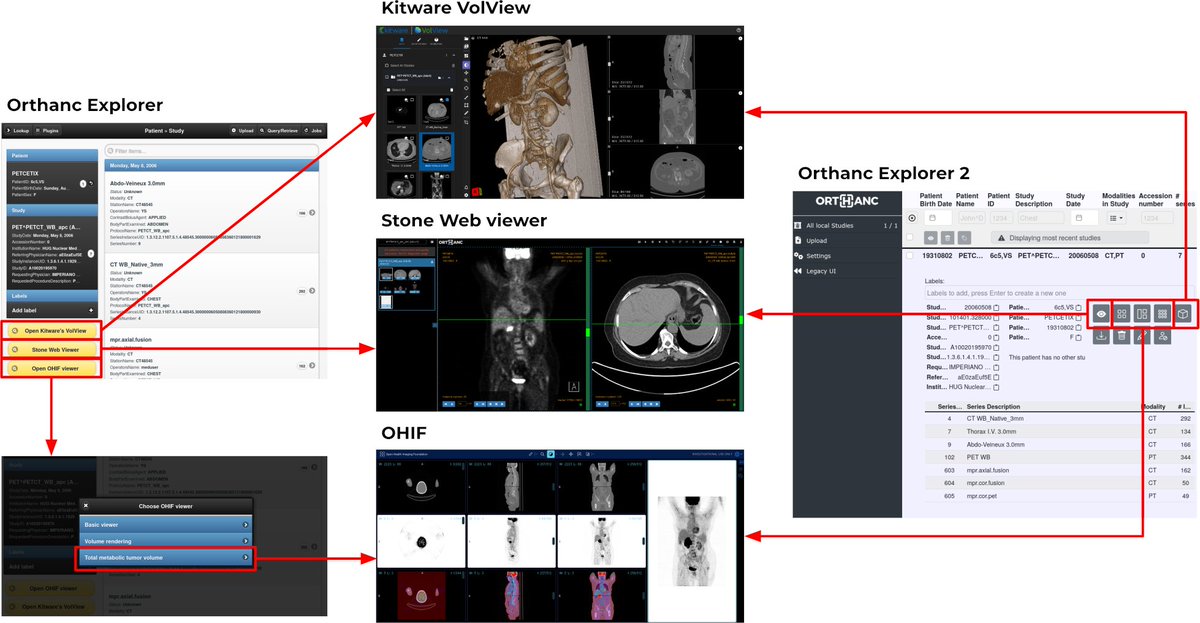
Task: Click the Study Description filter field
Action: click(x=1040, y=217)
